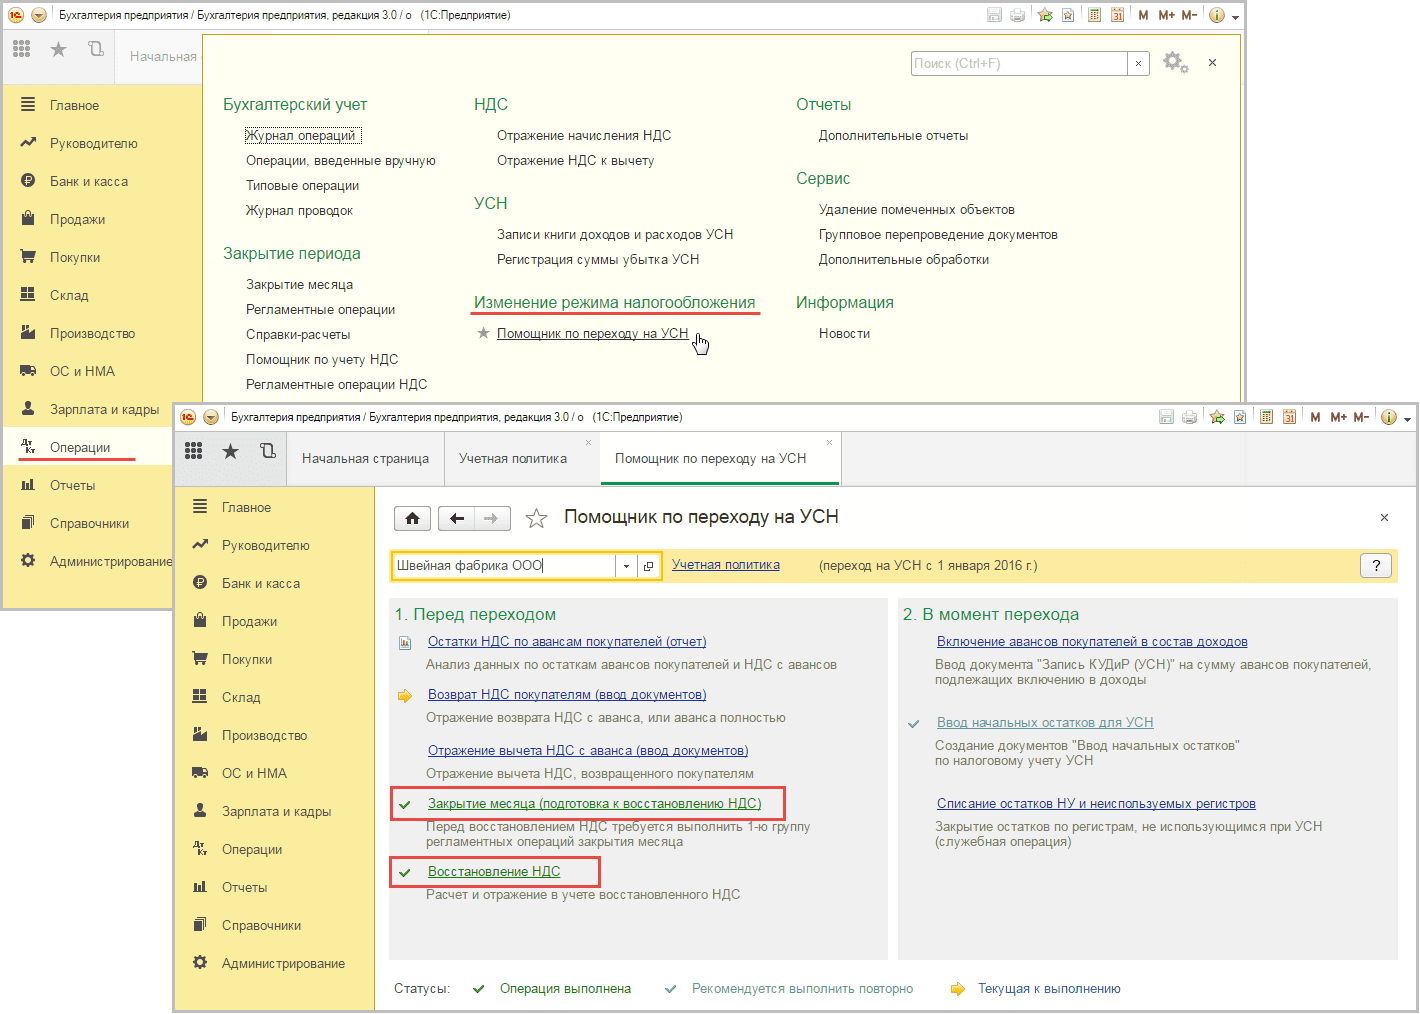The image size is (1420, 1014).
Task: Open the help question mark button
Action: 1376,566
